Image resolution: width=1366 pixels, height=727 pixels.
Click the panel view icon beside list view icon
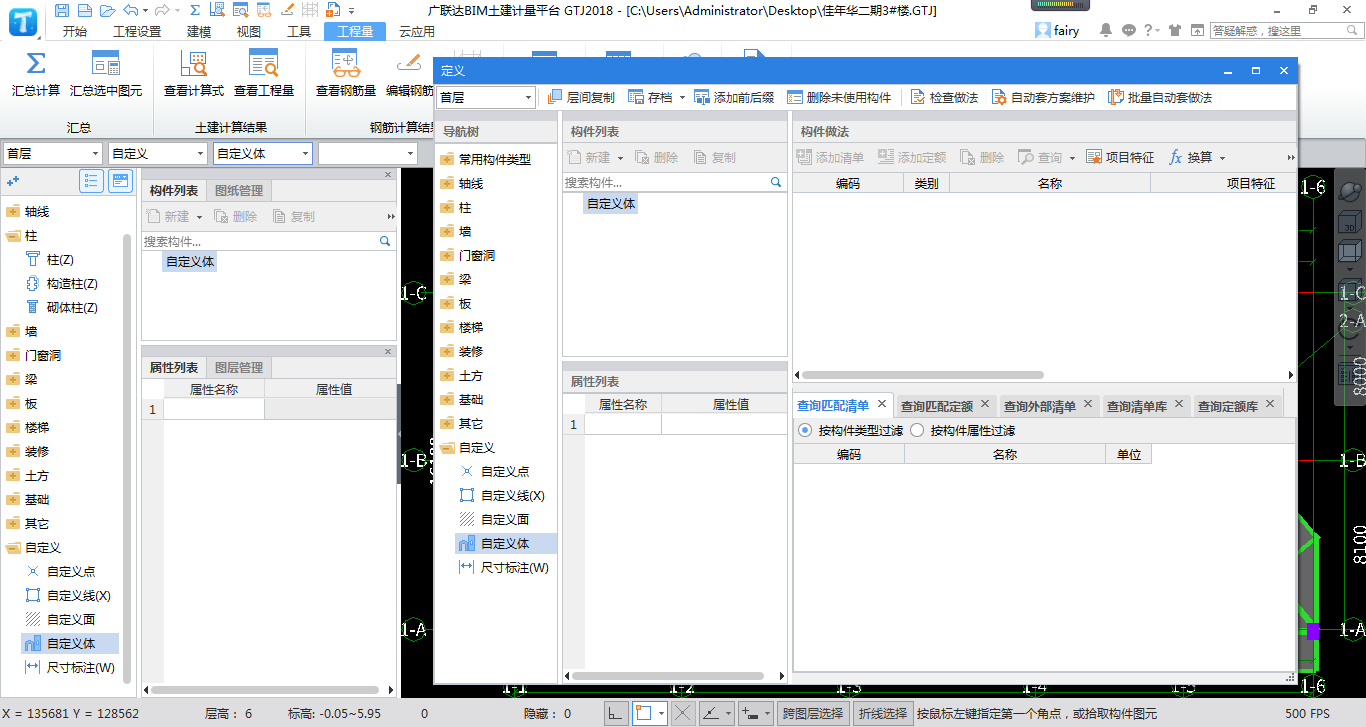[x=120, y=181]
